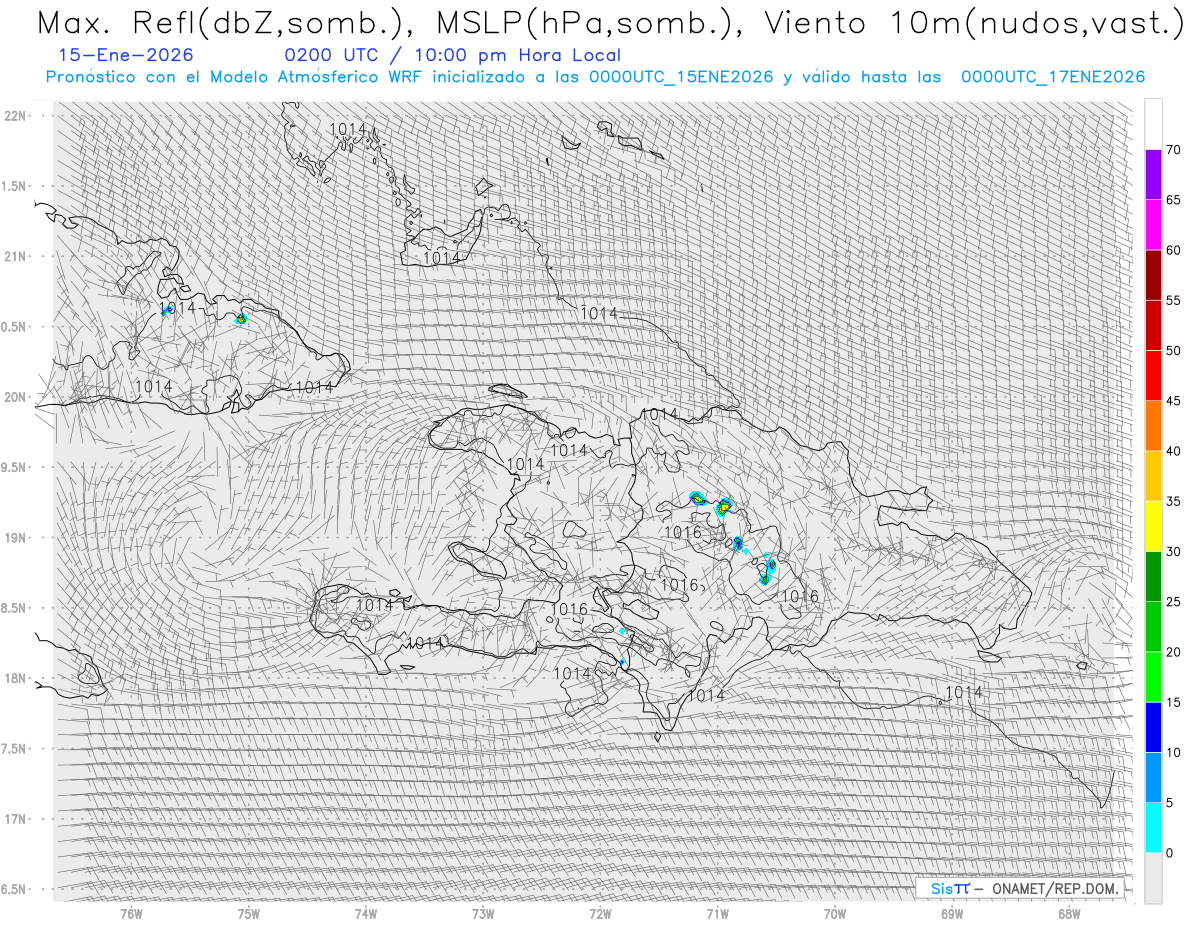Click the colorbar value '40'

[1174, 451]
